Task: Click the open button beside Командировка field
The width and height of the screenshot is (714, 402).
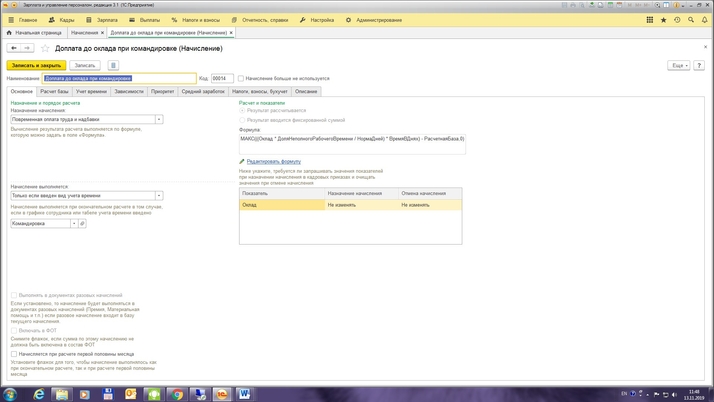Action: pyautogui.click(x=82, y=224)
